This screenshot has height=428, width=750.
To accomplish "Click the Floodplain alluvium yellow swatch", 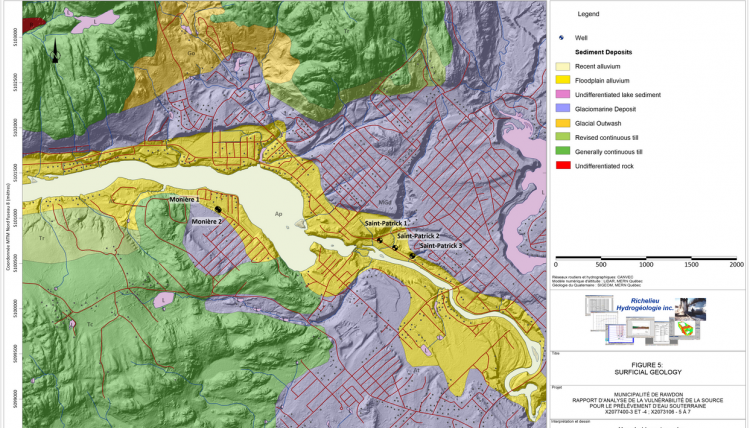I will point(562,80).
